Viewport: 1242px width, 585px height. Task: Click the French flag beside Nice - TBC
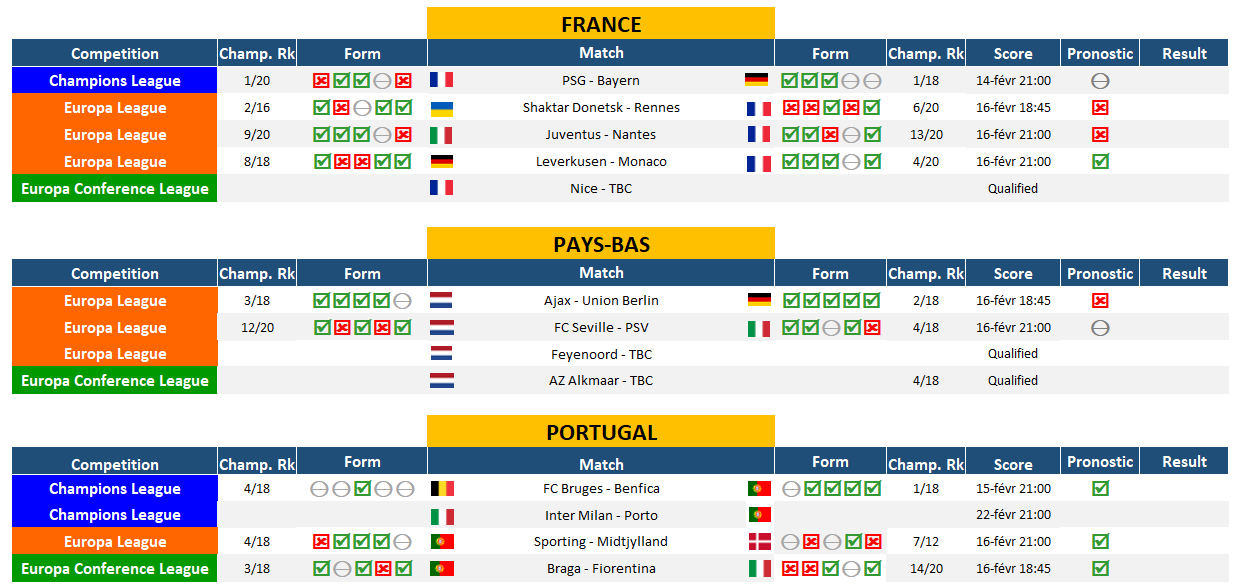point(441,188)
